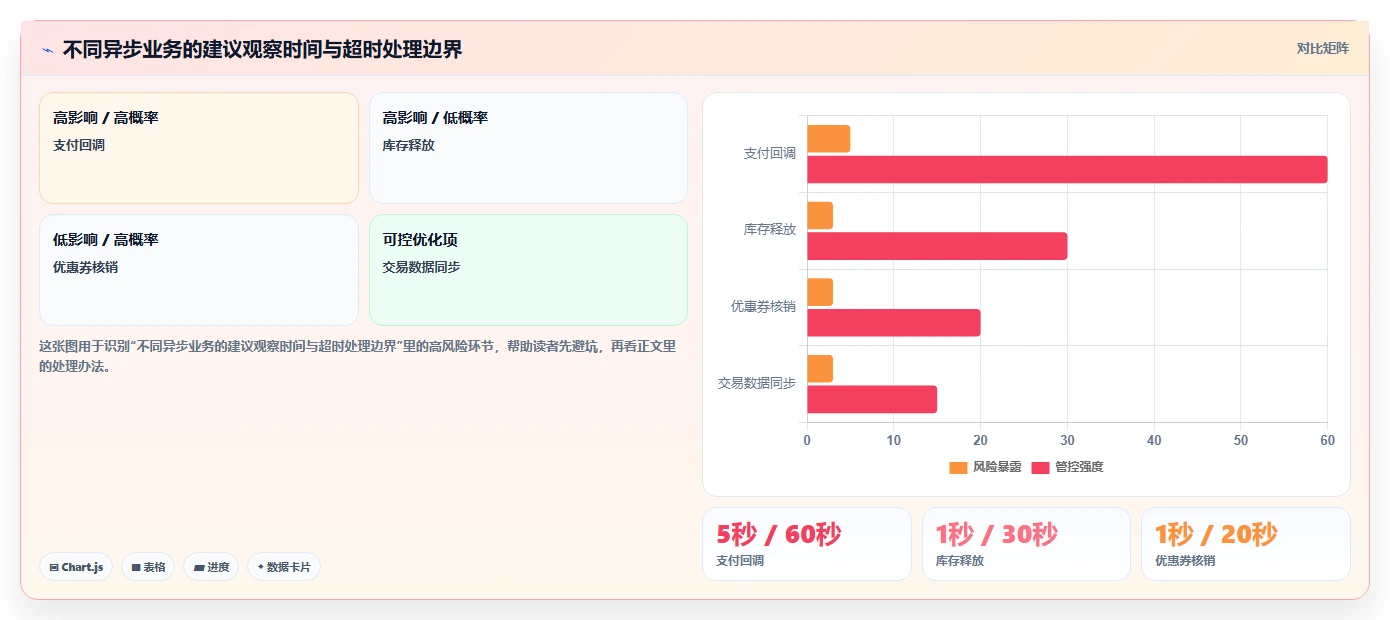Click the description paragraph starting 这张图用于识别
1390x620 pixels.
point(358,356)
